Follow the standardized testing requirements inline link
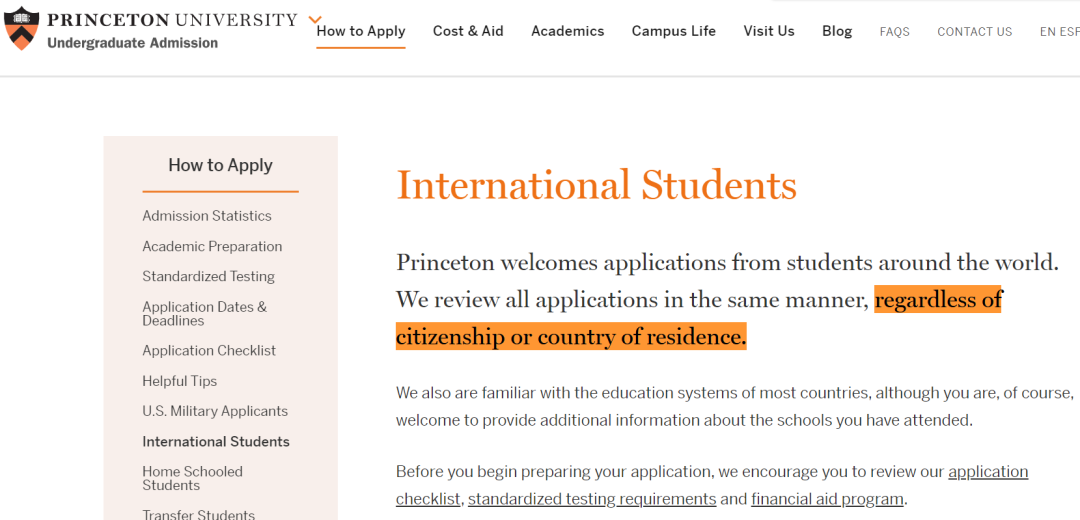Viewport: 1080px width, 520px height. (592, 499)
